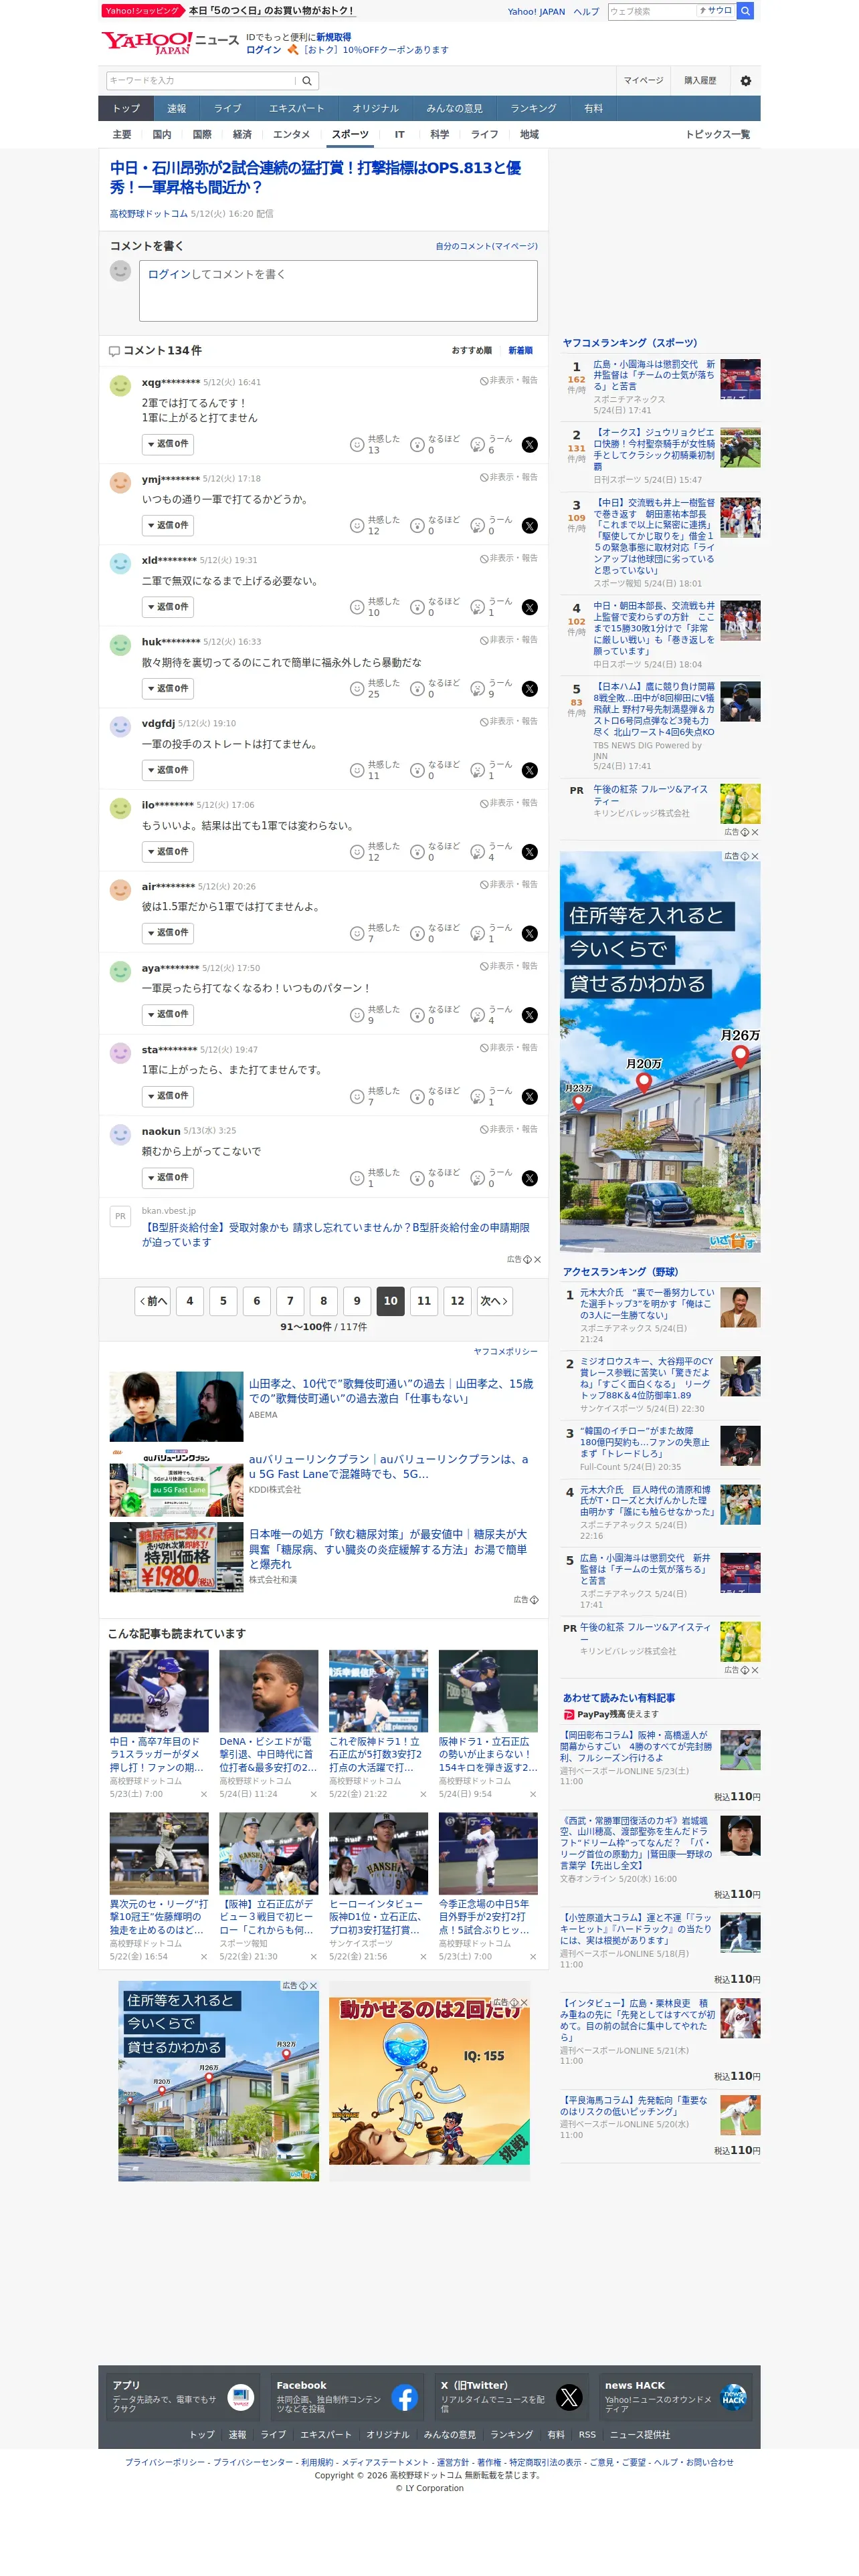859x2576 pixels.
Task: Share ymj's comment on X
Action: point(530,526)
